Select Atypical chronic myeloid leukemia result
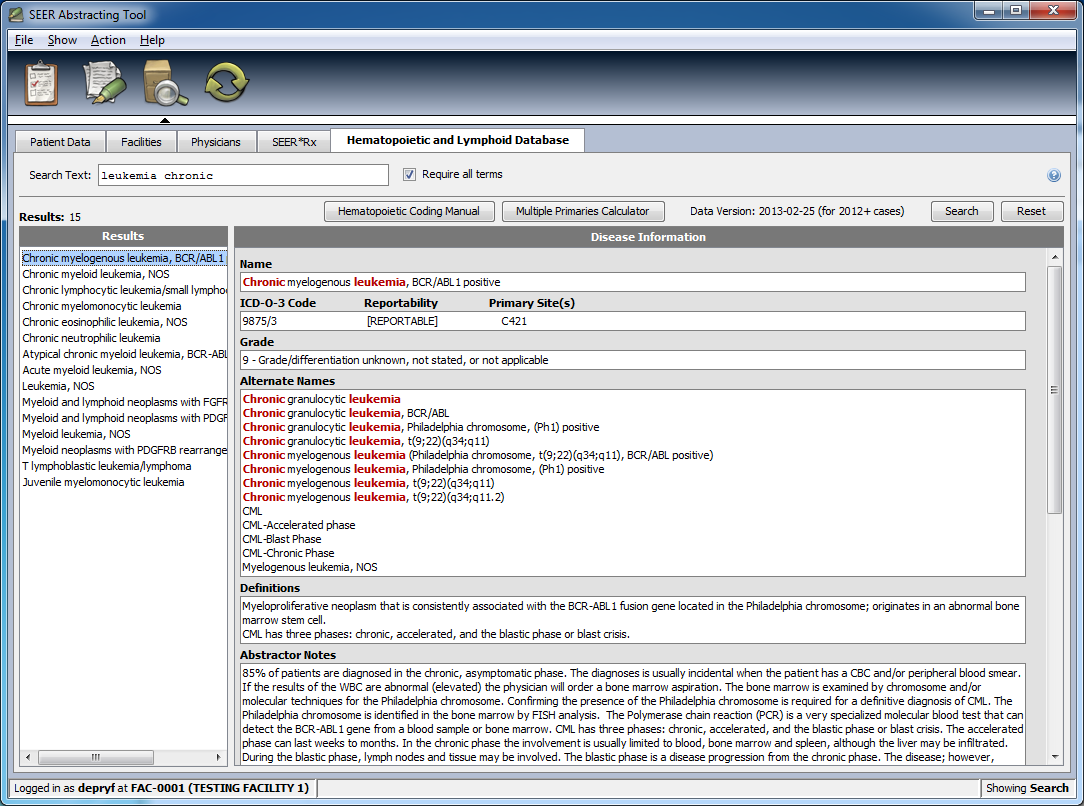This screenshot has height=806, width=1084. pos(124,354)
